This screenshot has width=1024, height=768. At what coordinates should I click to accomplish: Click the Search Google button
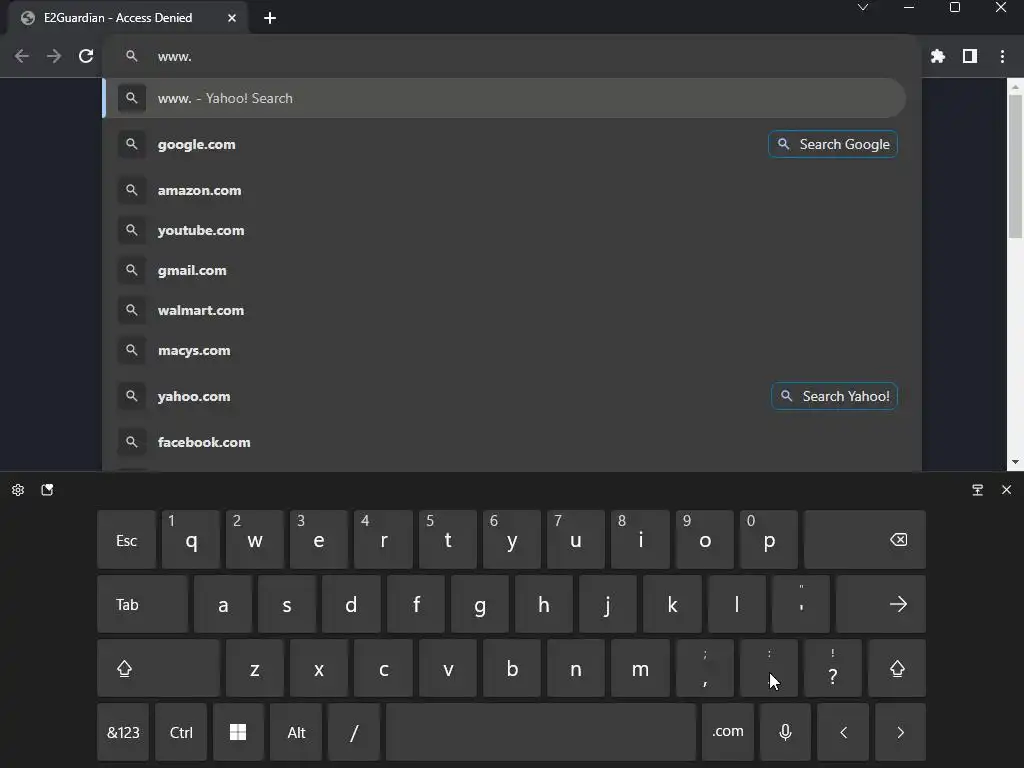pos(833,144)
